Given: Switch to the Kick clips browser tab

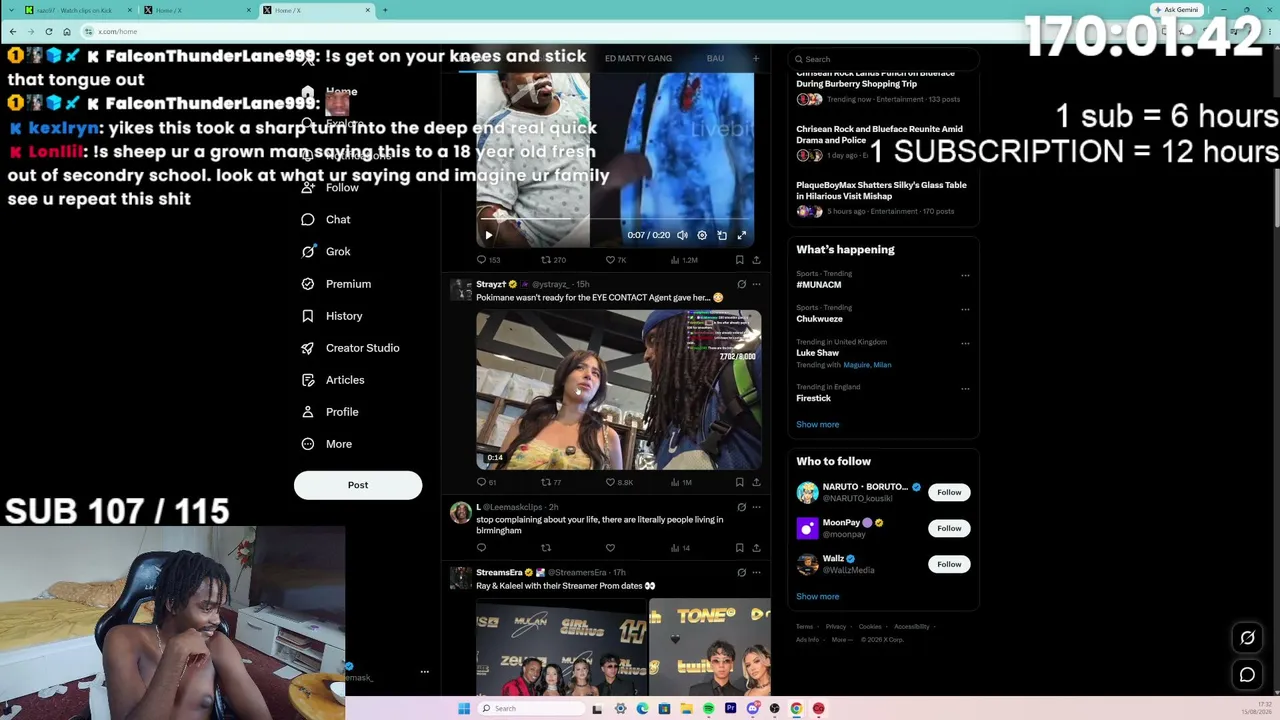Looking at the screenshot, I should pos(75,10).
